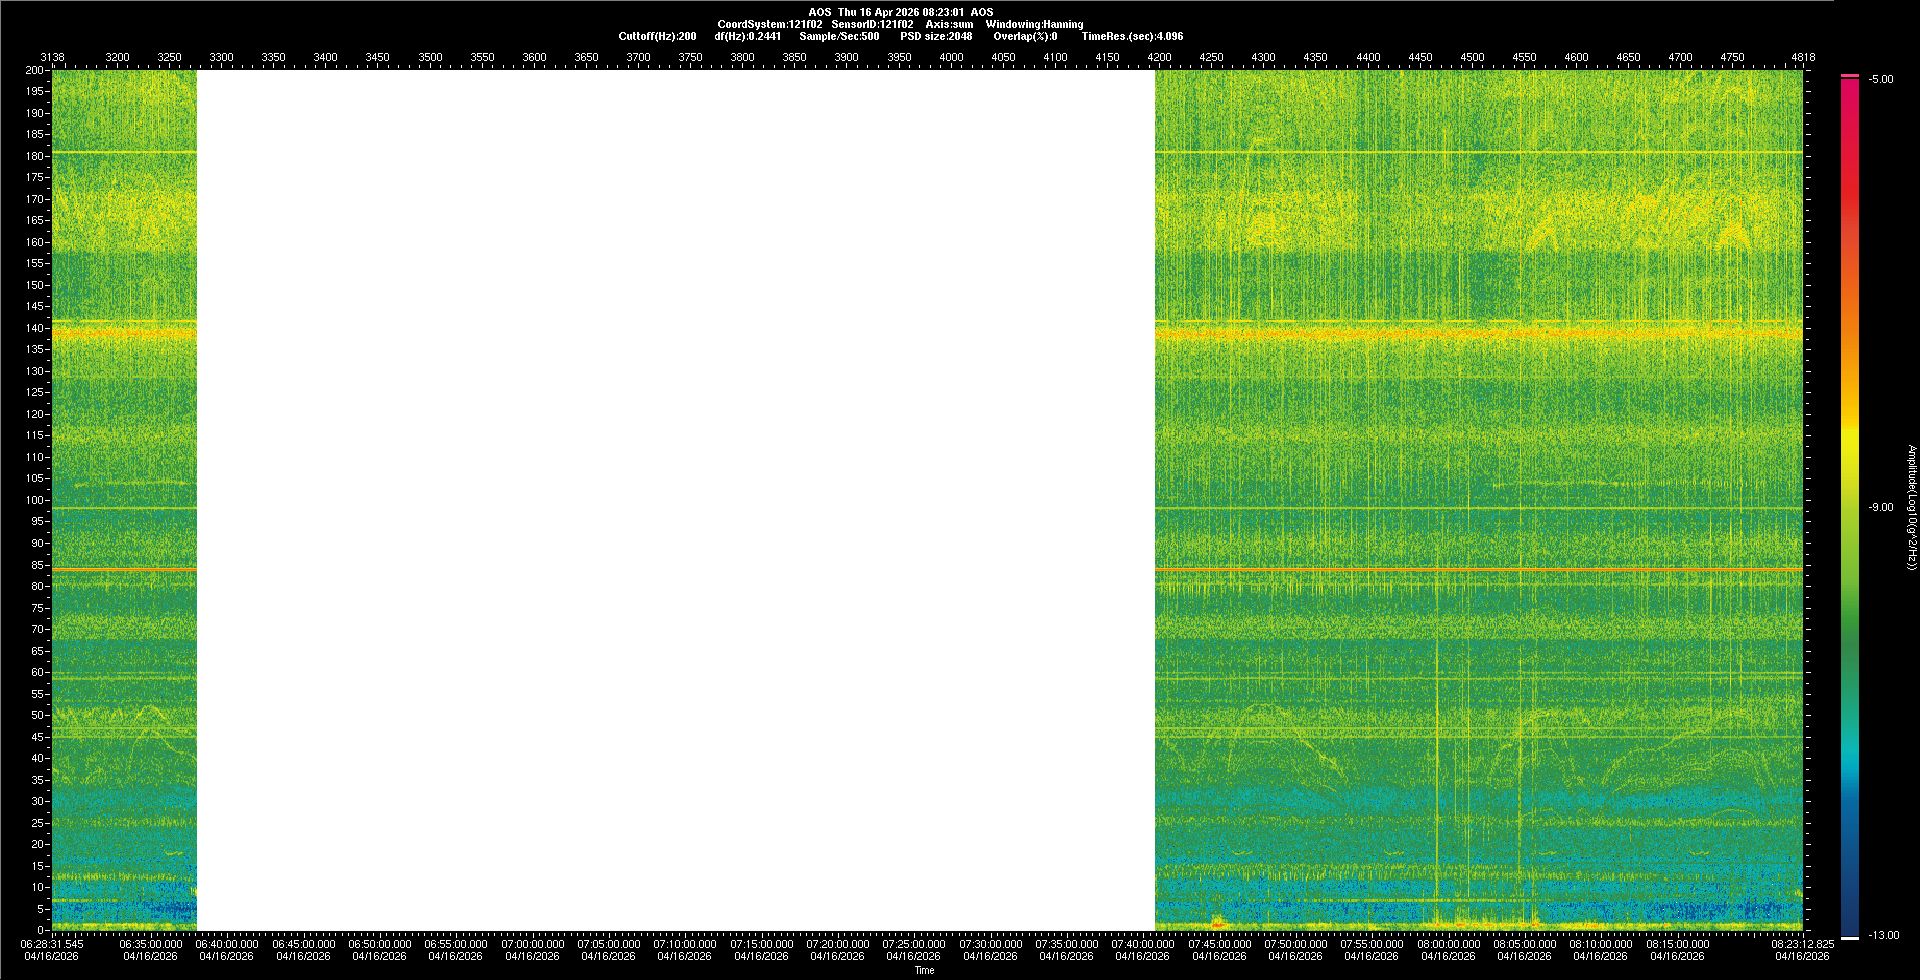
Task: Click the CoordSystem:121f02 header label
Action: (769, 24)
